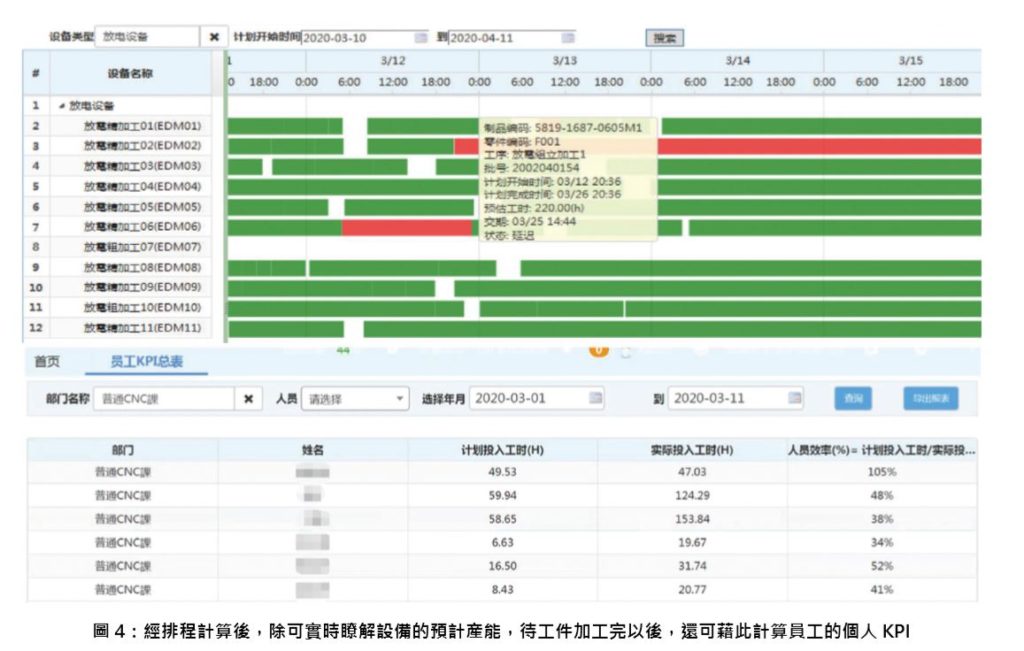The height and width of the screenshot is (651, 1024).
Task: Click calendar icon beside 2020-03-11 field
Action: (794, 398)
